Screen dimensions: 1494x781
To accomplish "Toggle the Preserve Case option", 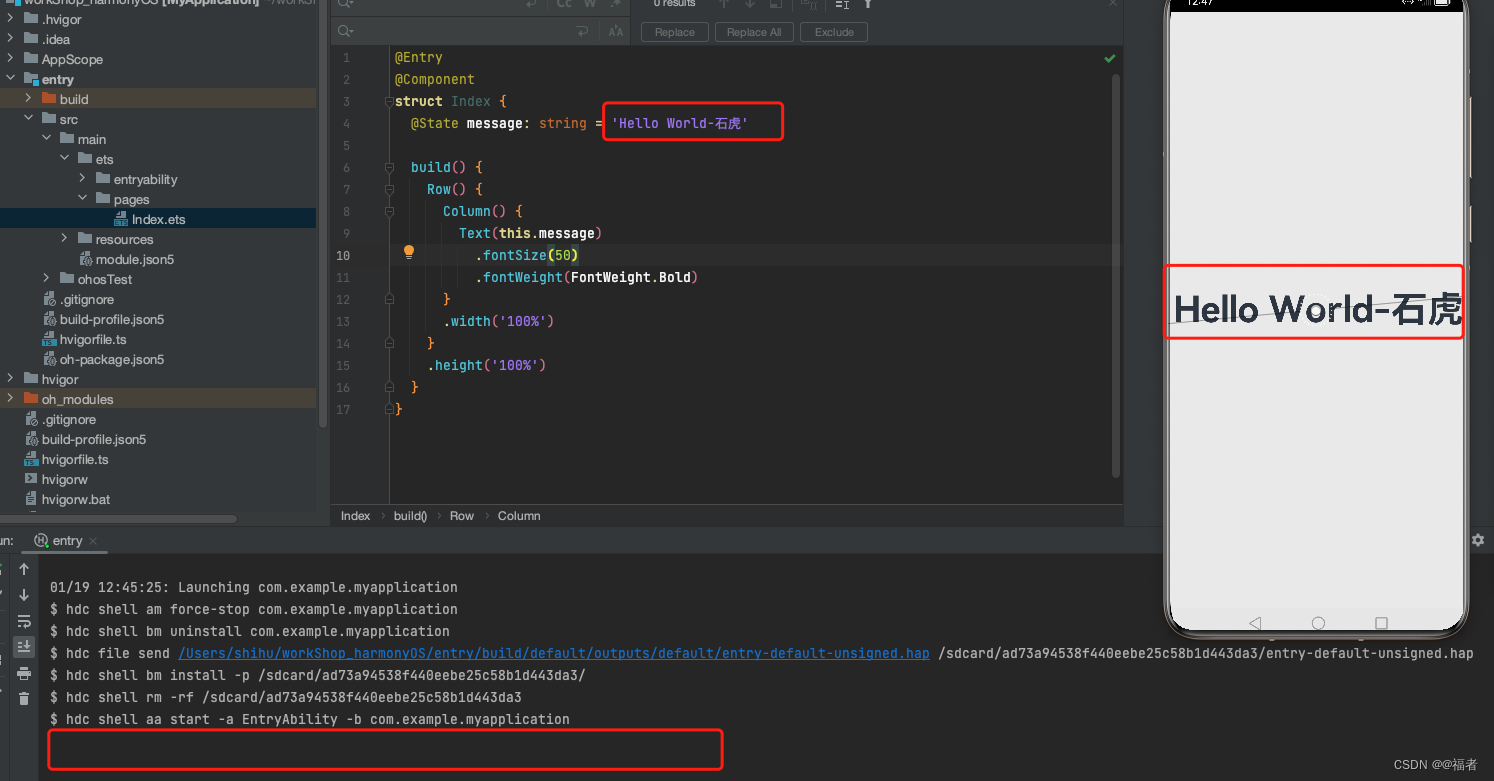I will coord(616,32).
